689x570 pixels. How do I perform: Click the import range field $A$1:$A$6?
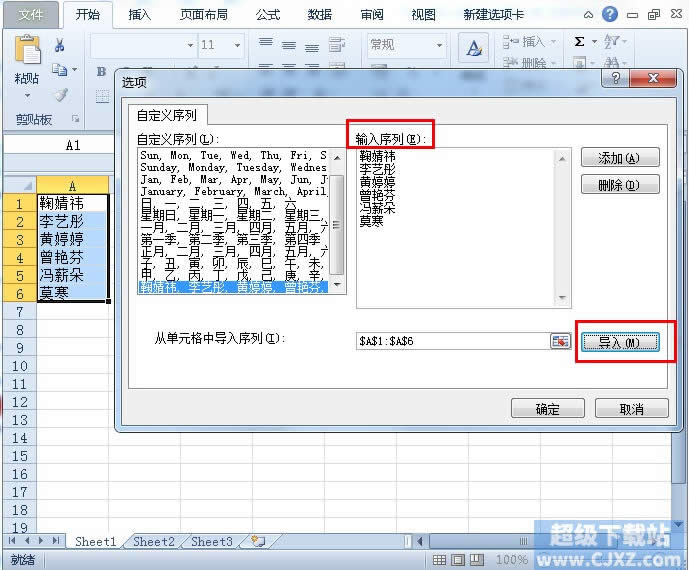coord(452,341)
